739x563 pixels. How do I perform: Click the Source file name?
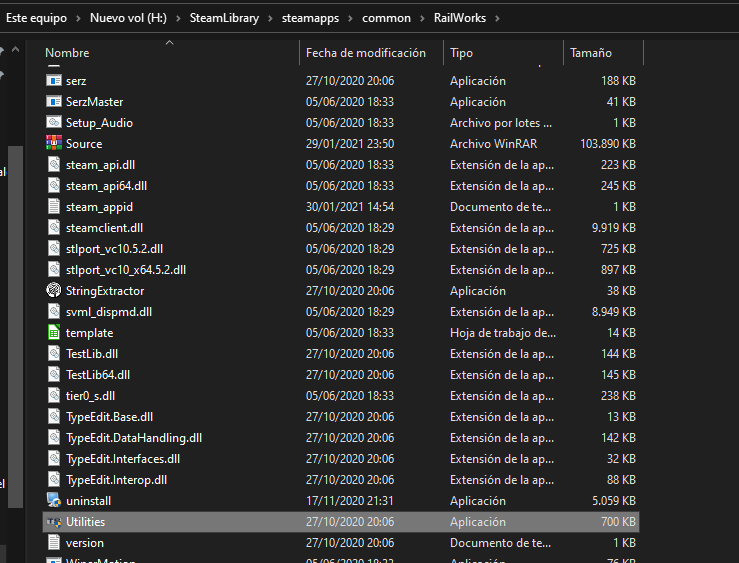click(84, 144)
